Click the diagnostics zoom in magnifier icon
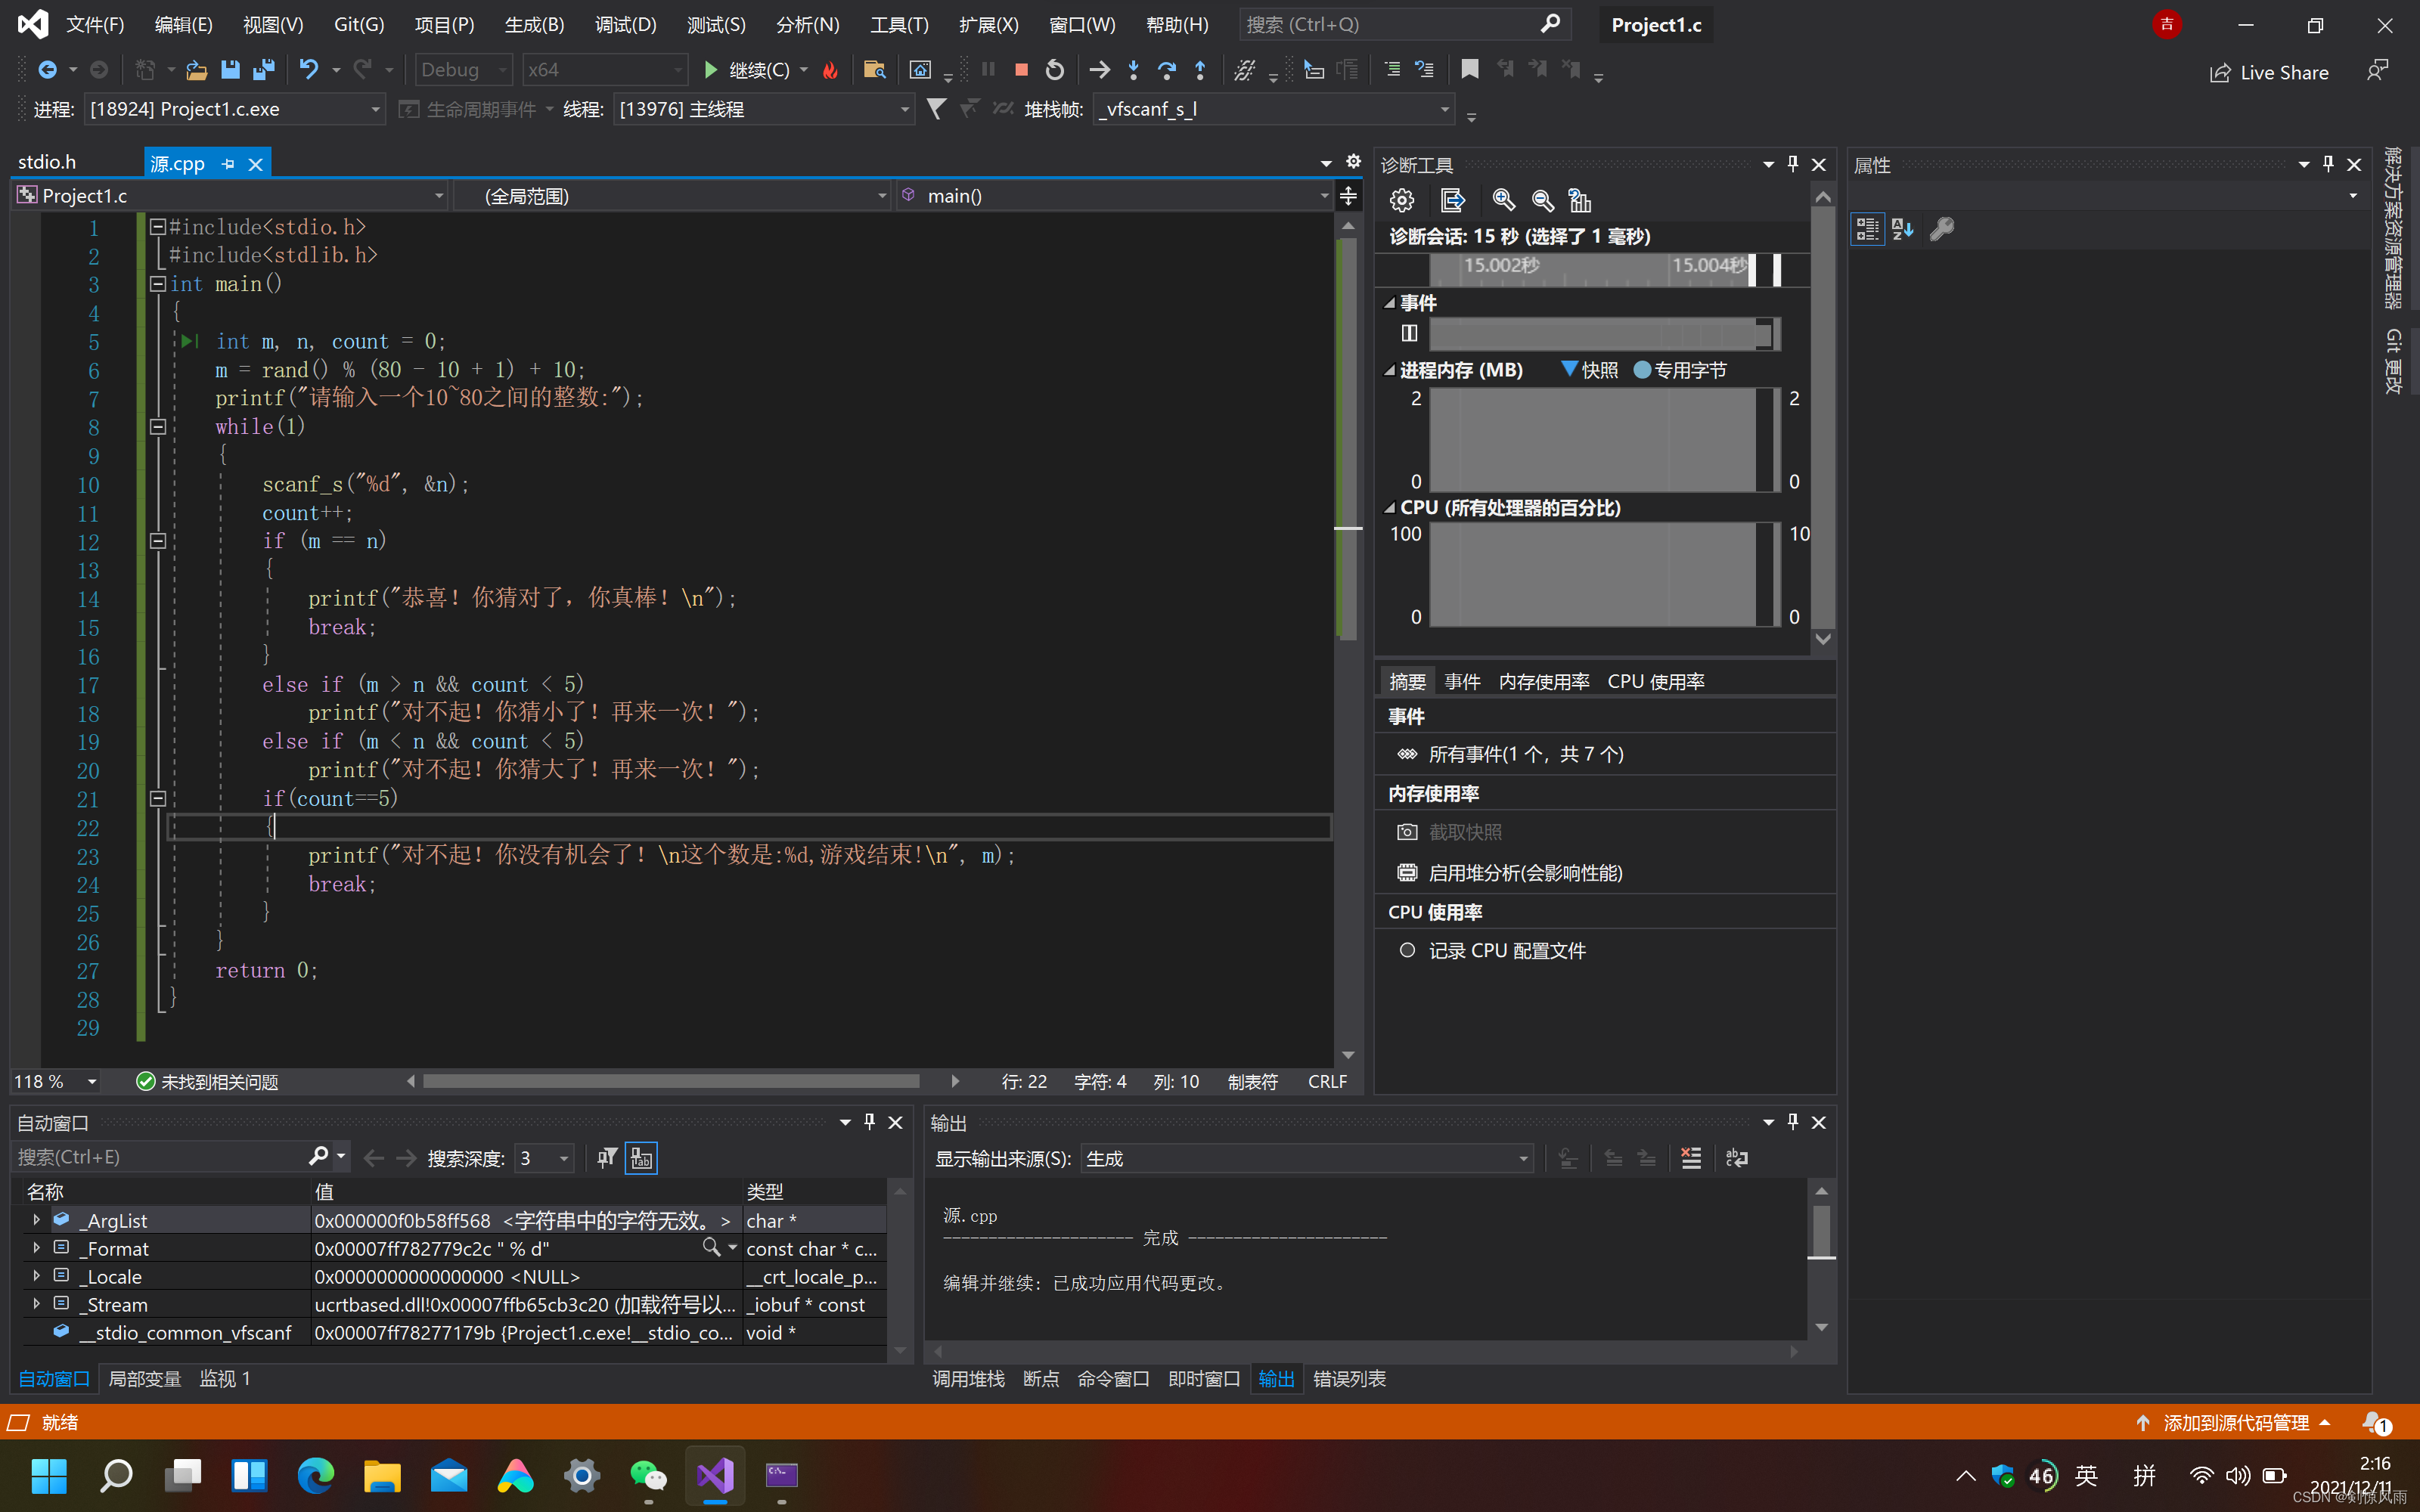The width and height of the screenshot is (2420, 1512). 1503,200
